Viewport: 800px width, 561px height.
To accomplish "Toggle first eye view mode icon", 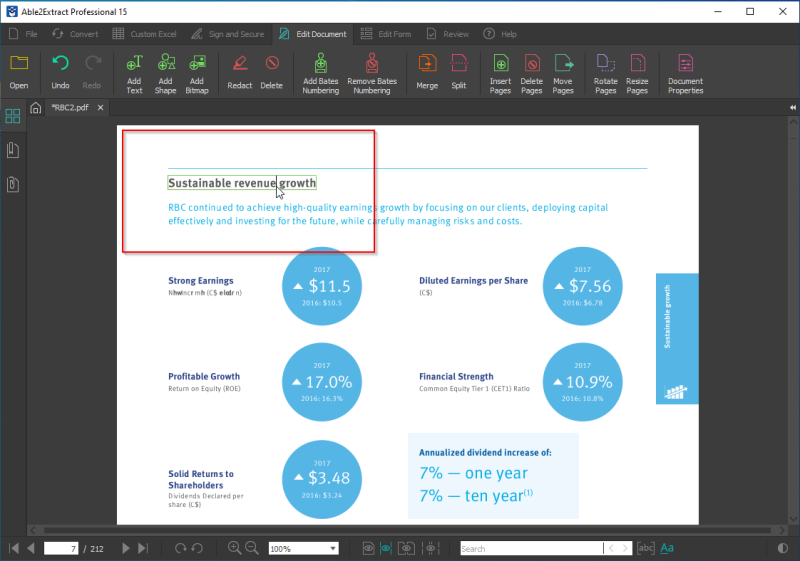I will click(368, 548).
